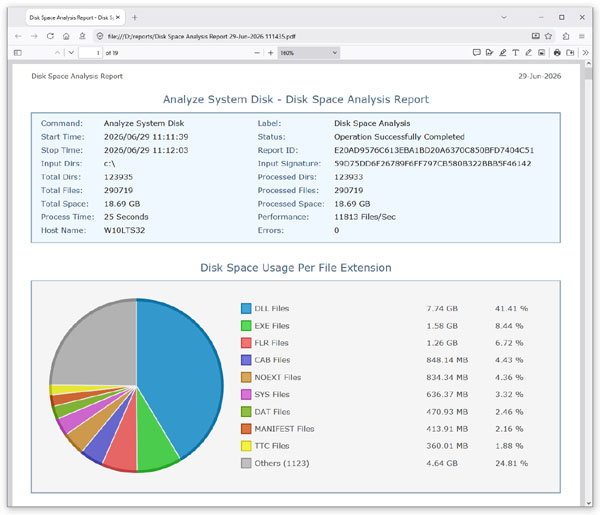The width and height of the screenshot is (600, 515).
Task: Click the DLL Files blue legend swatch
Action: point(246,308)
